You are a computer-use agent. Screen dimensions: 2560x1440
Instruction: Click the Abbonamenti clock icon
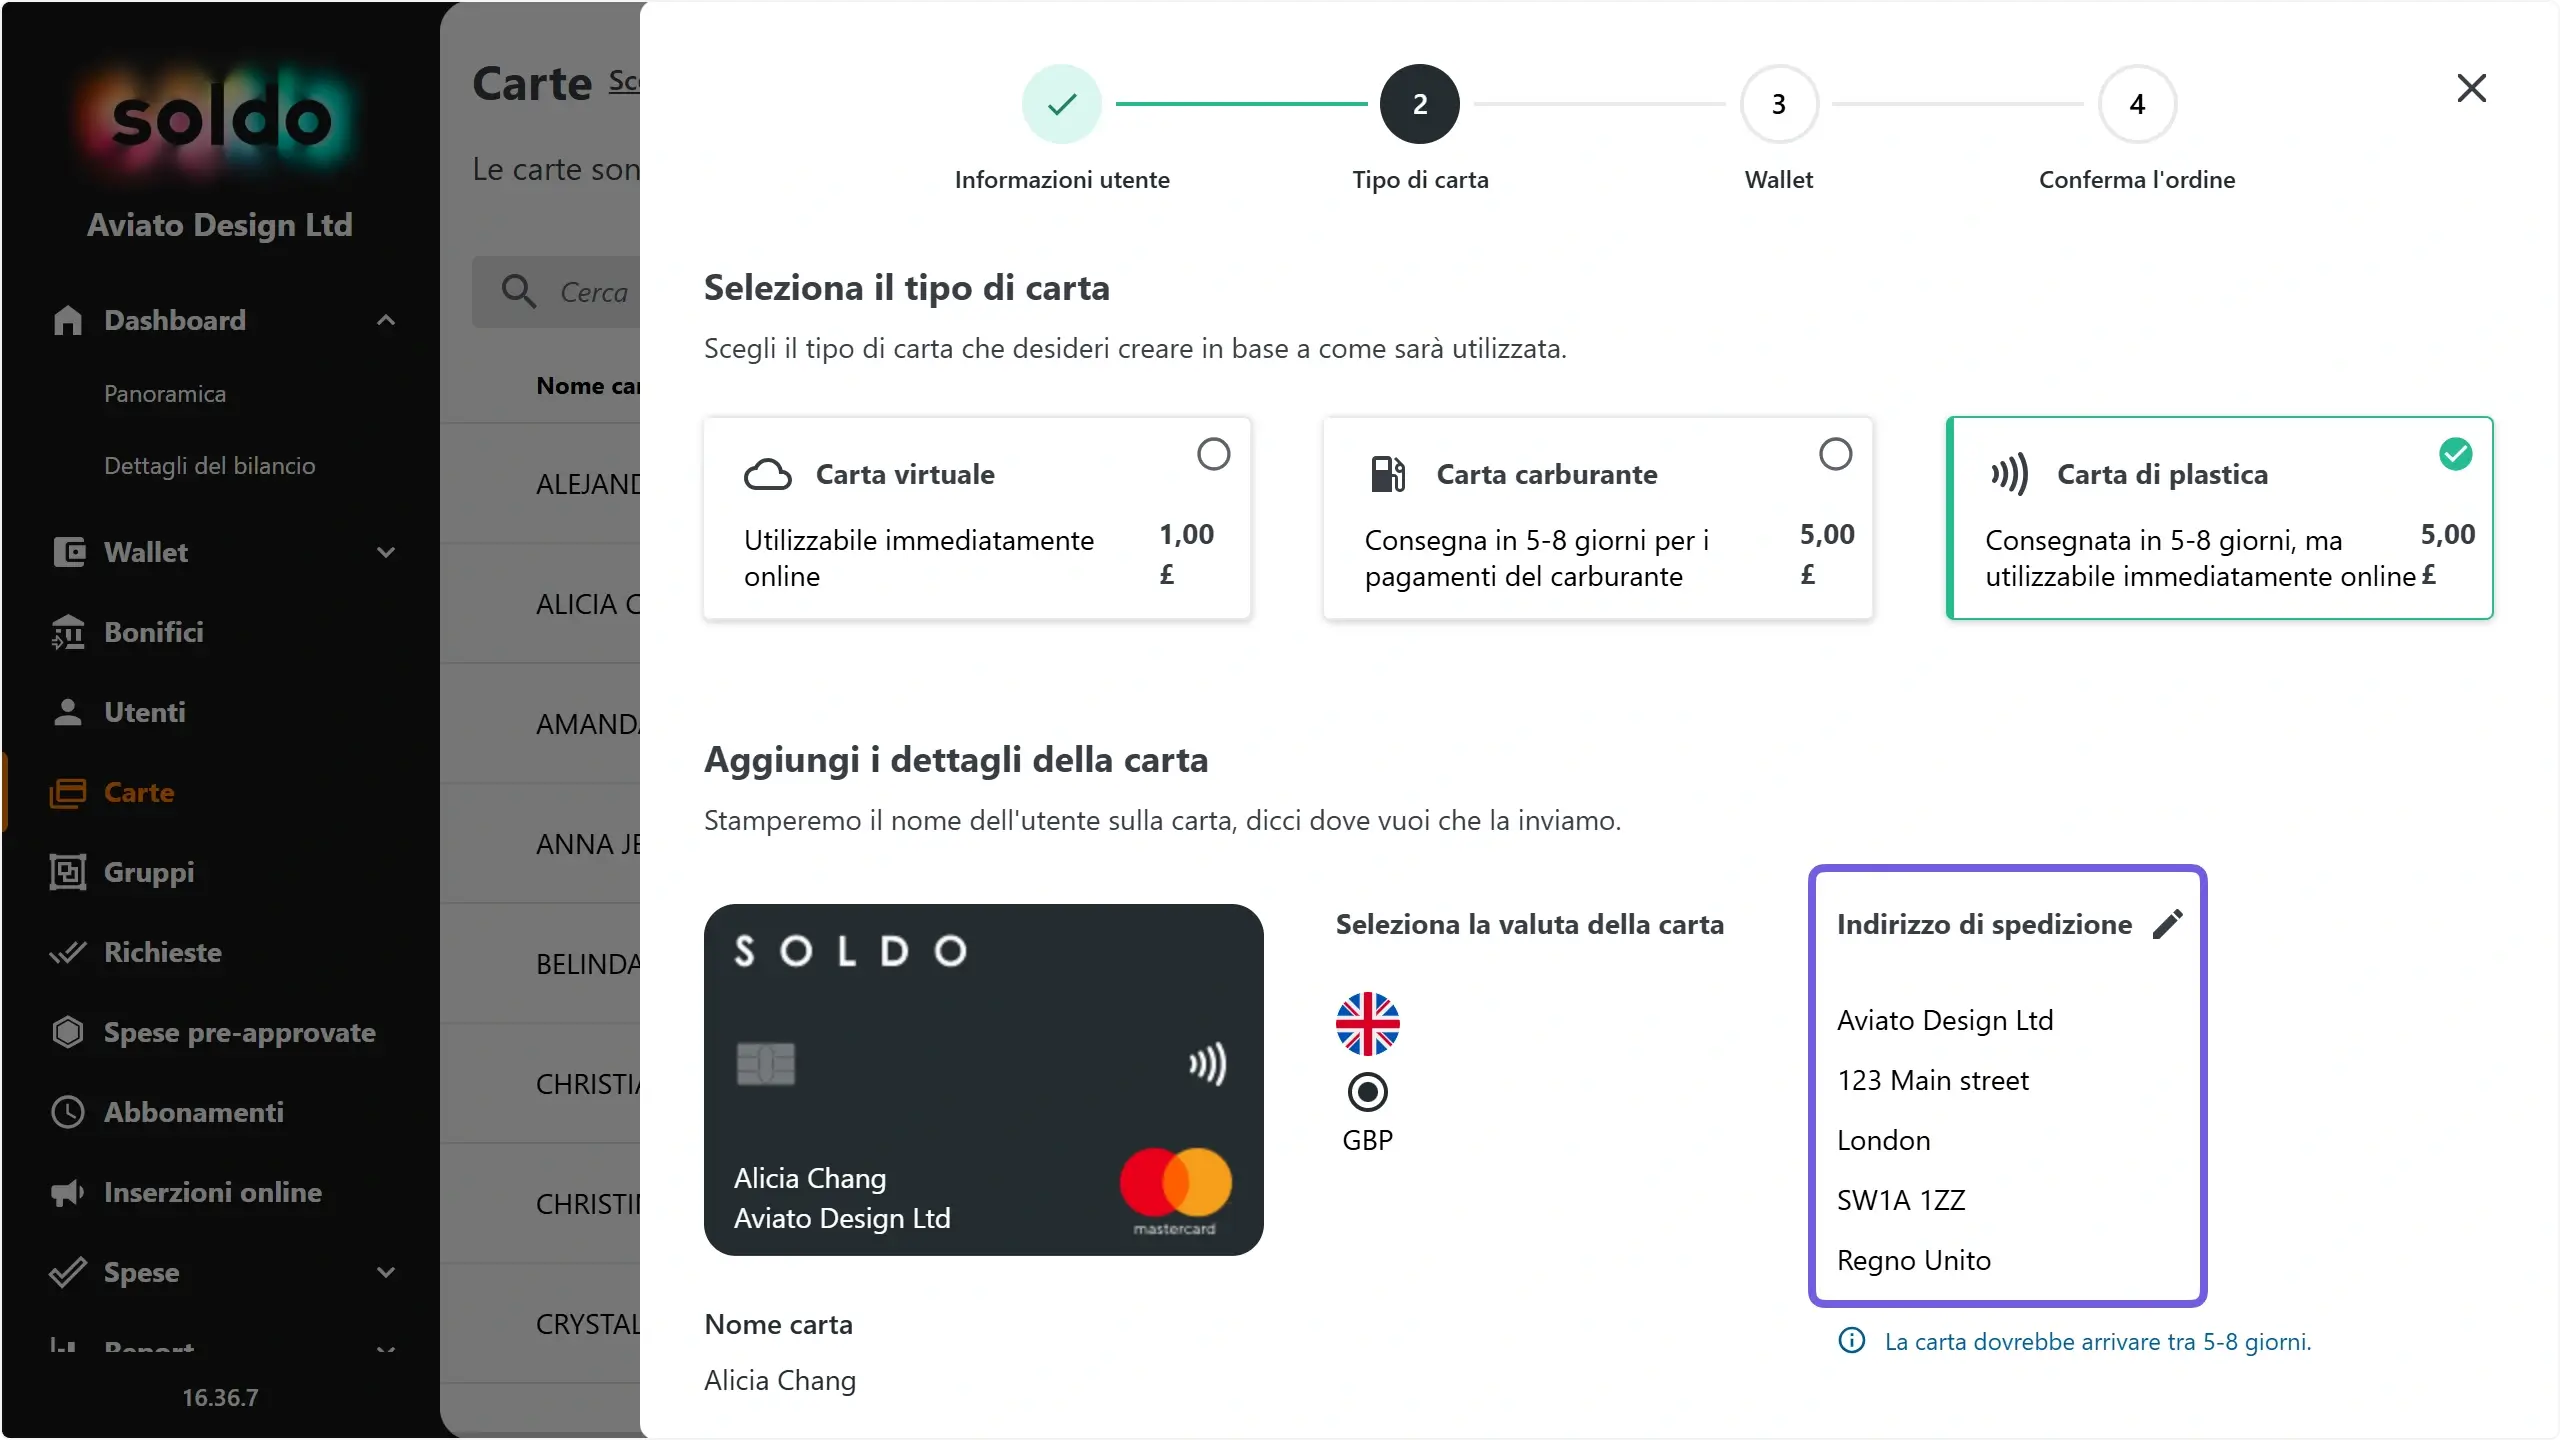tap(68, 1112)
